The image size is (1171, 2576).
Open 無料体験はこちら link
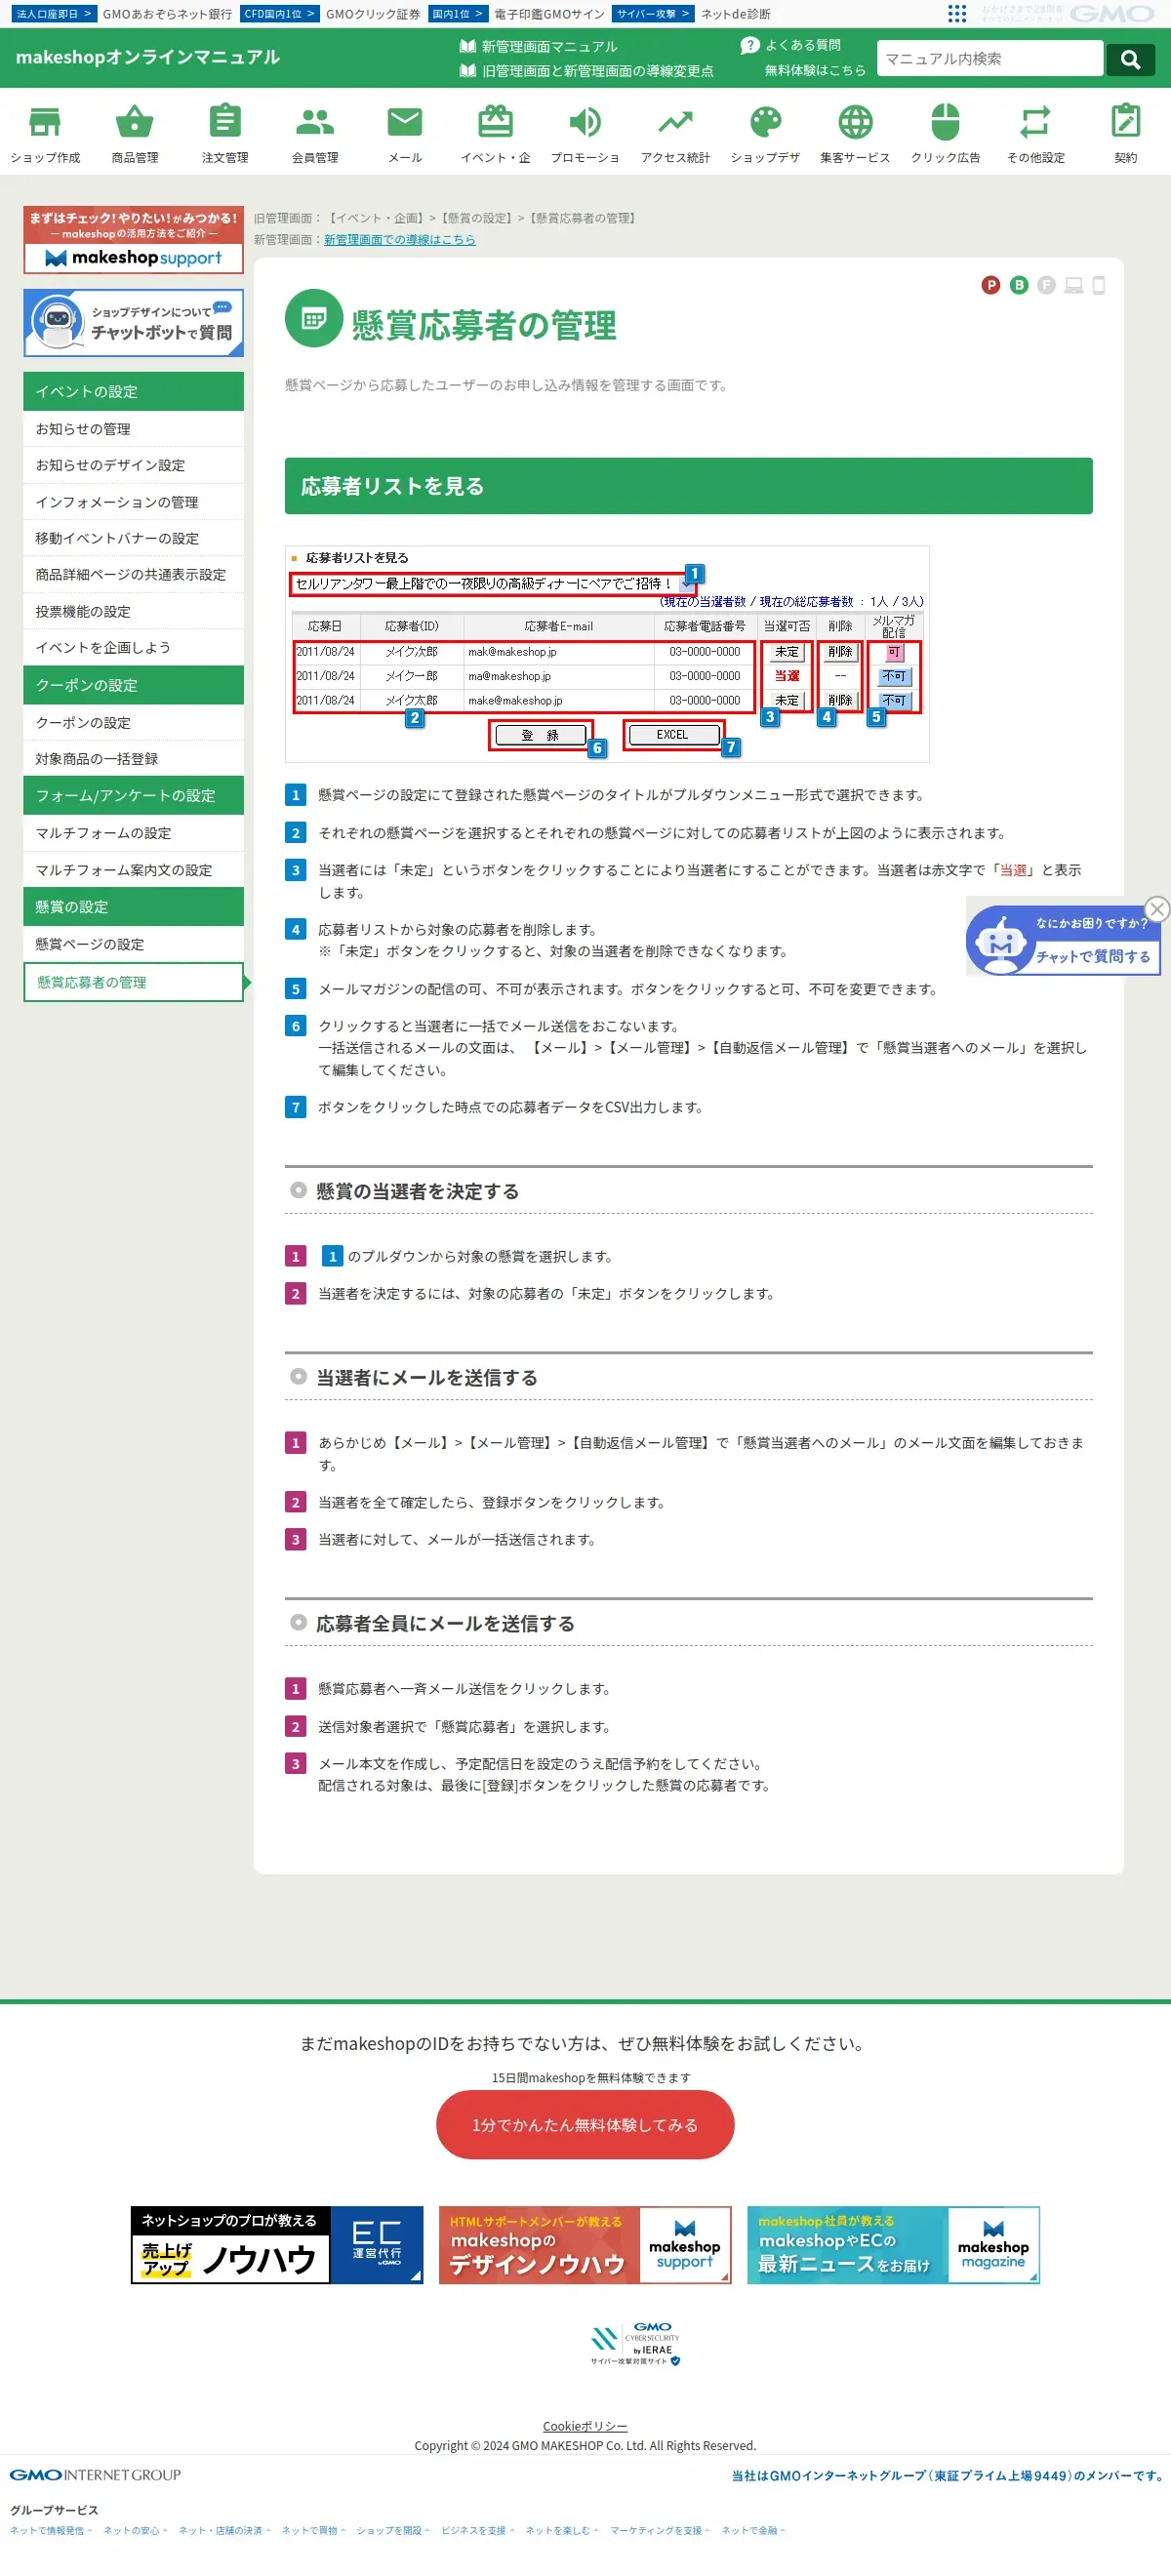[x=815, y=70]
